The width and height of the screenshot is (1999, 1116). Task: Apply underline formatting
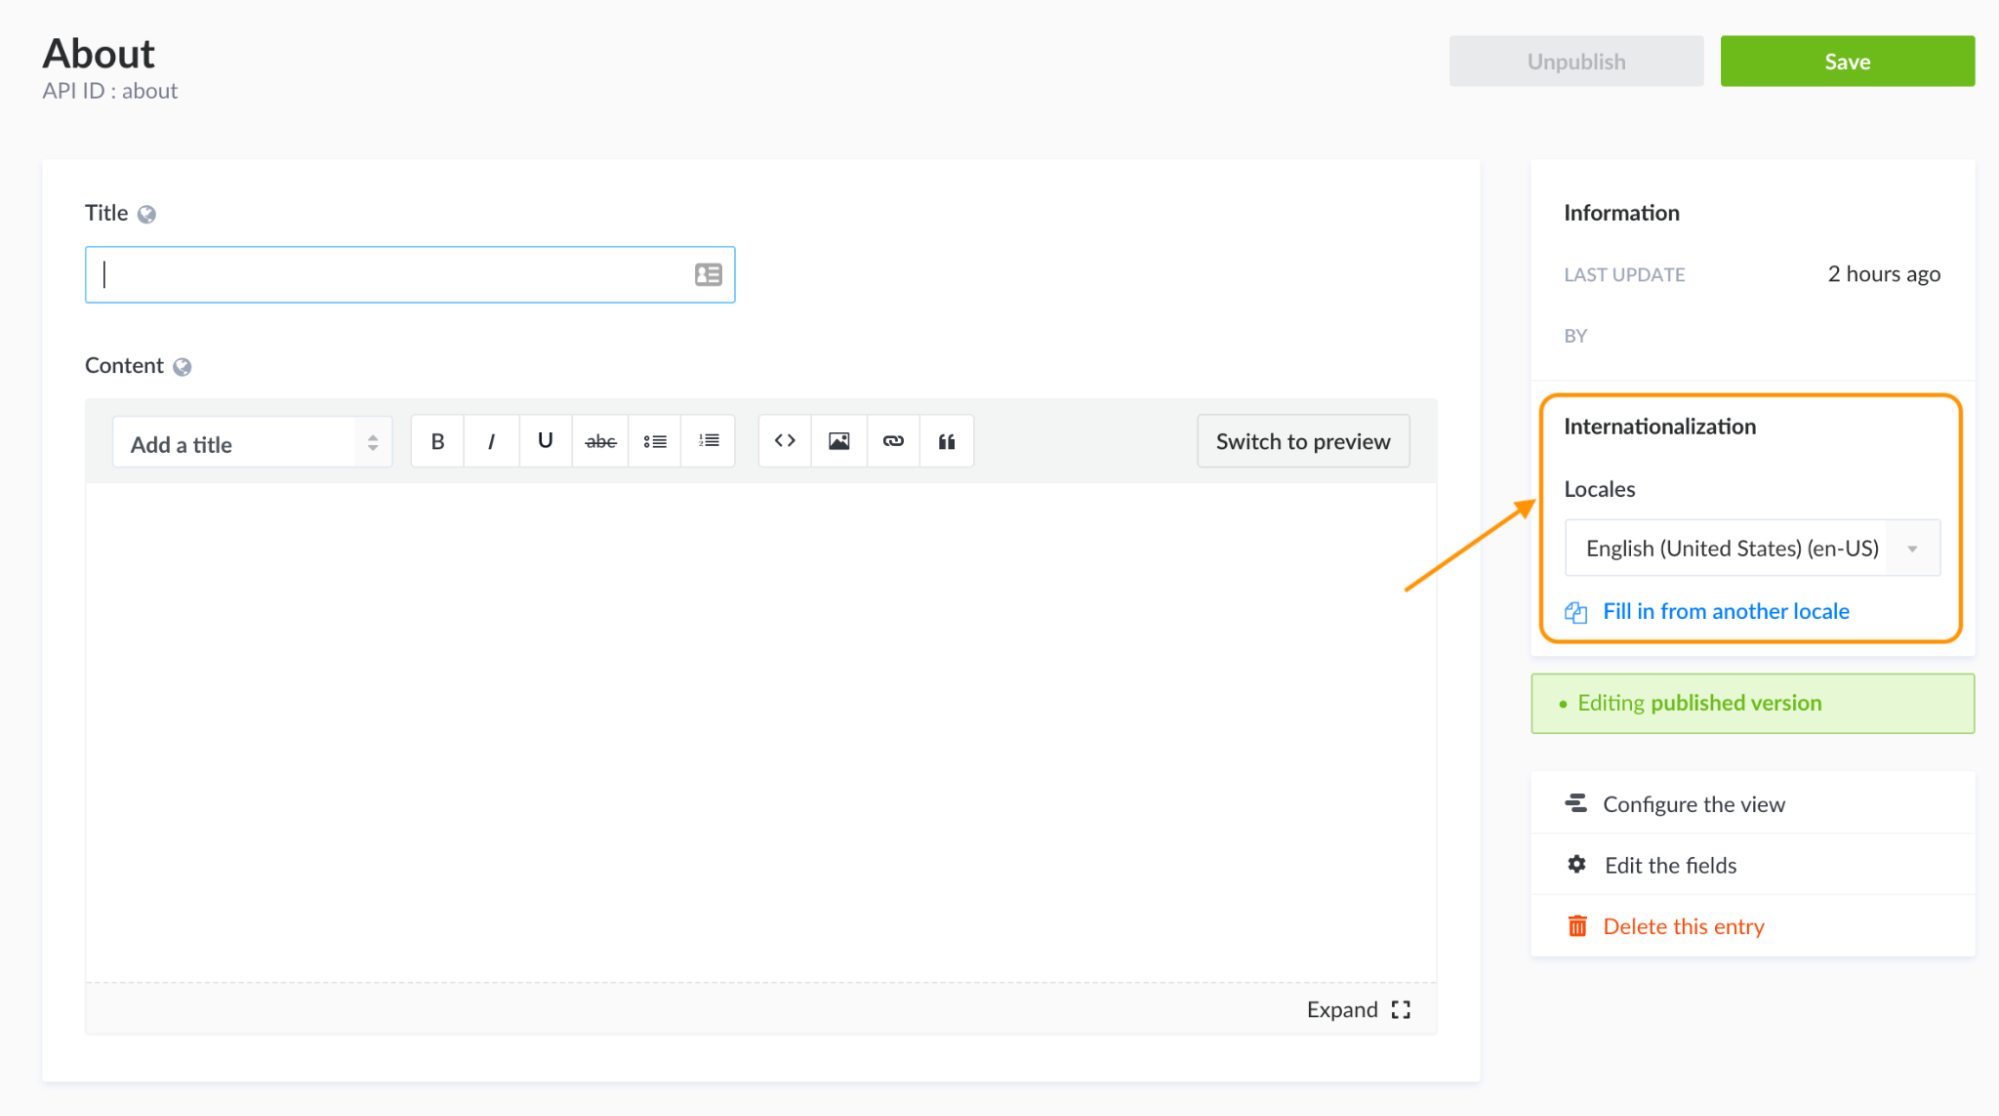pyautogui.click(x=545, y=440)
